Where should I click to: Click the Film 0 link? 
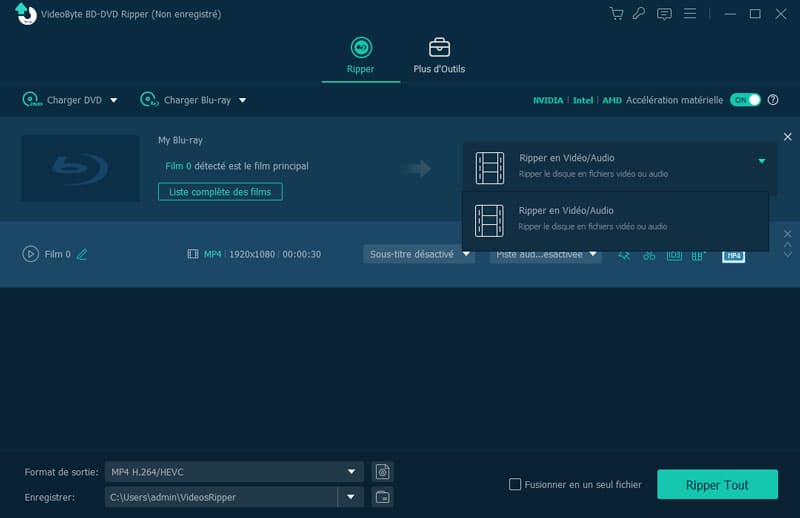178,166
